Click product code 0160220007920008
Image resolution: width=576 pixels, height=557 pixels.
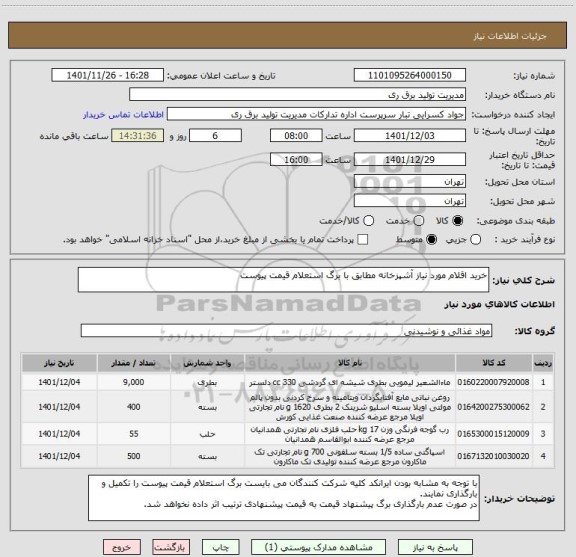coord(493,382)
